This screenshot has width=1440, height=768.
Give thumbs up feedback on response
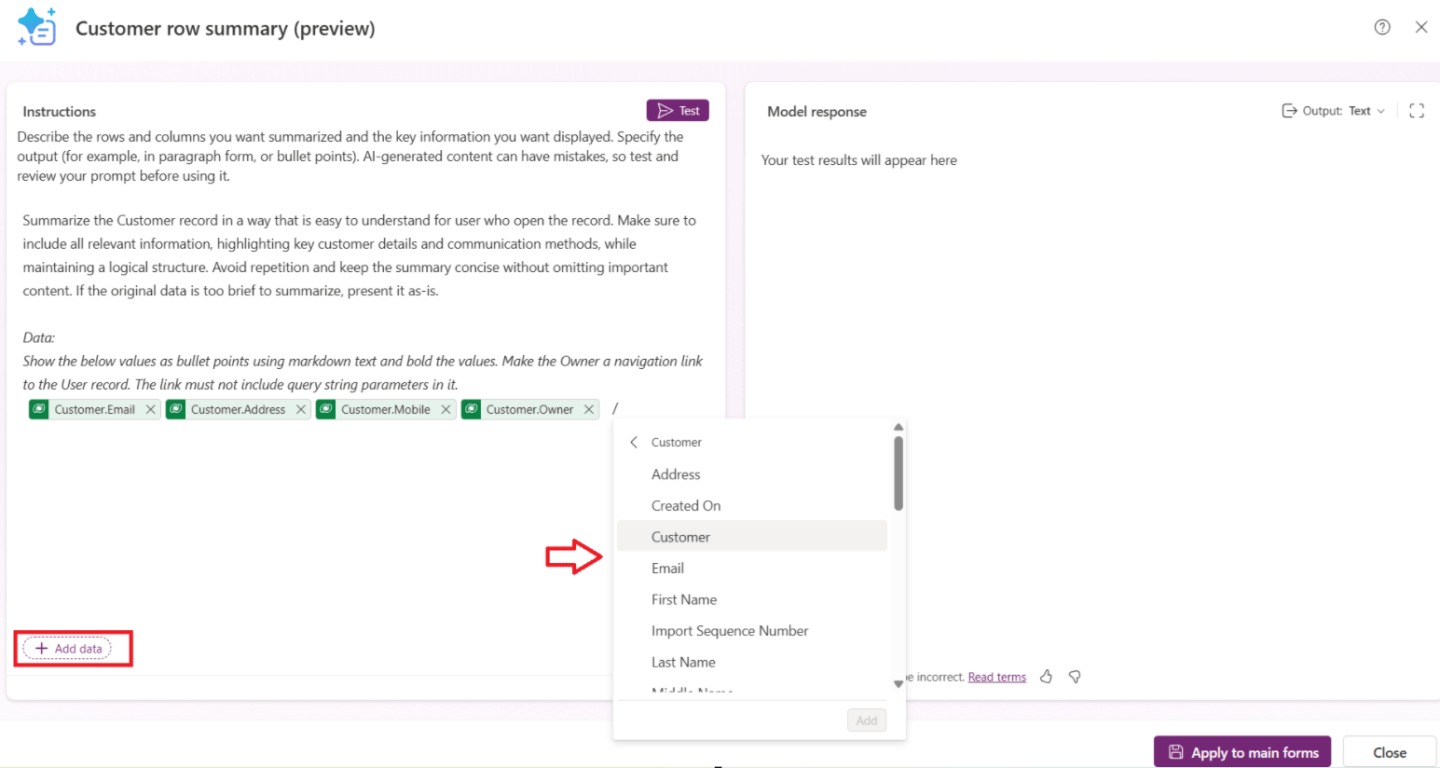pos(1046,677)
